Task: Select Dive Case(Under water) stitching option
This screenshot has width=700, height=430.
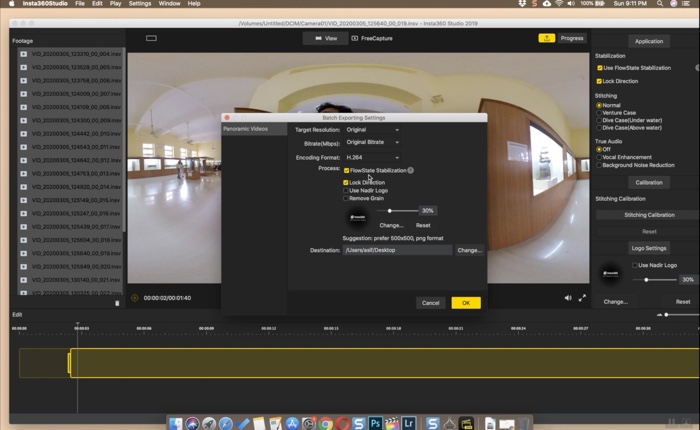Action: point(599,120)
